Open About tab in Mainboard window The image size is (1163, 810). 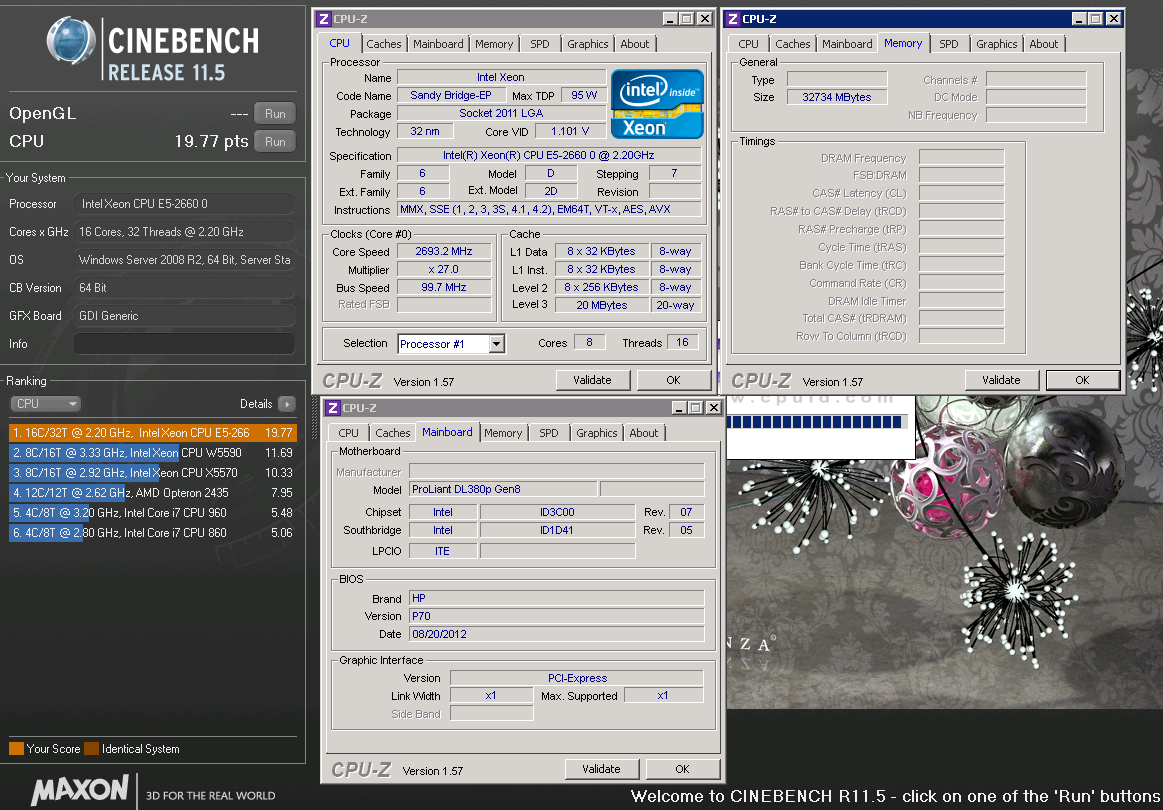(x=644, y=432)
